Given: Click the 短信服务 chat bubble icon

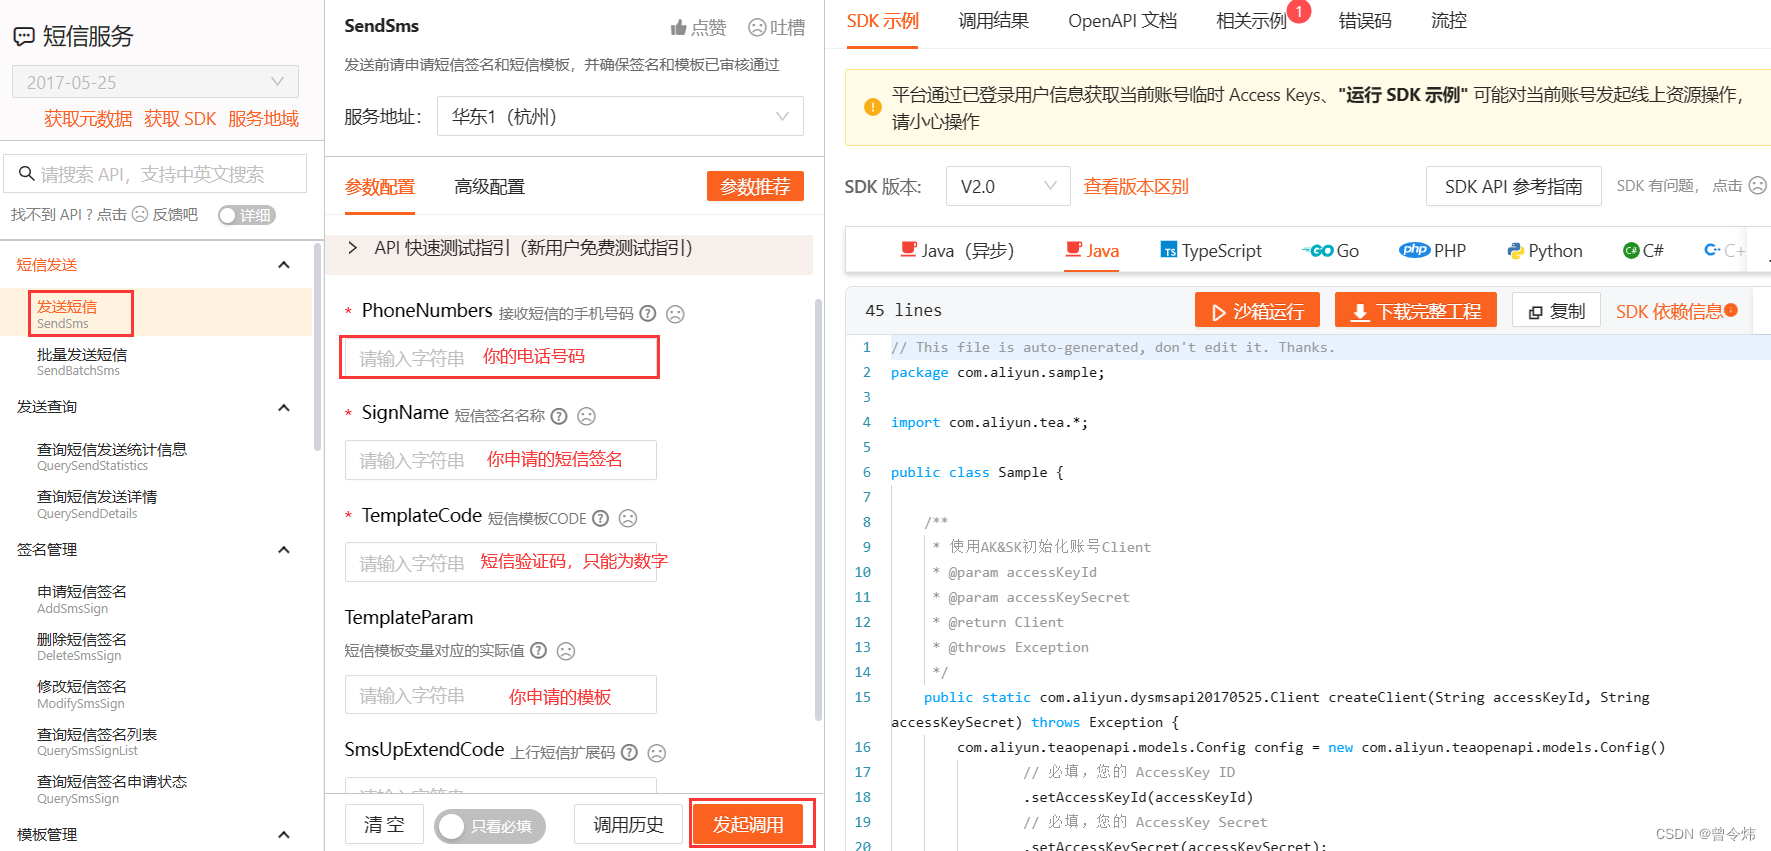Looking at the screenshot, I should click(x=23, y=37).
